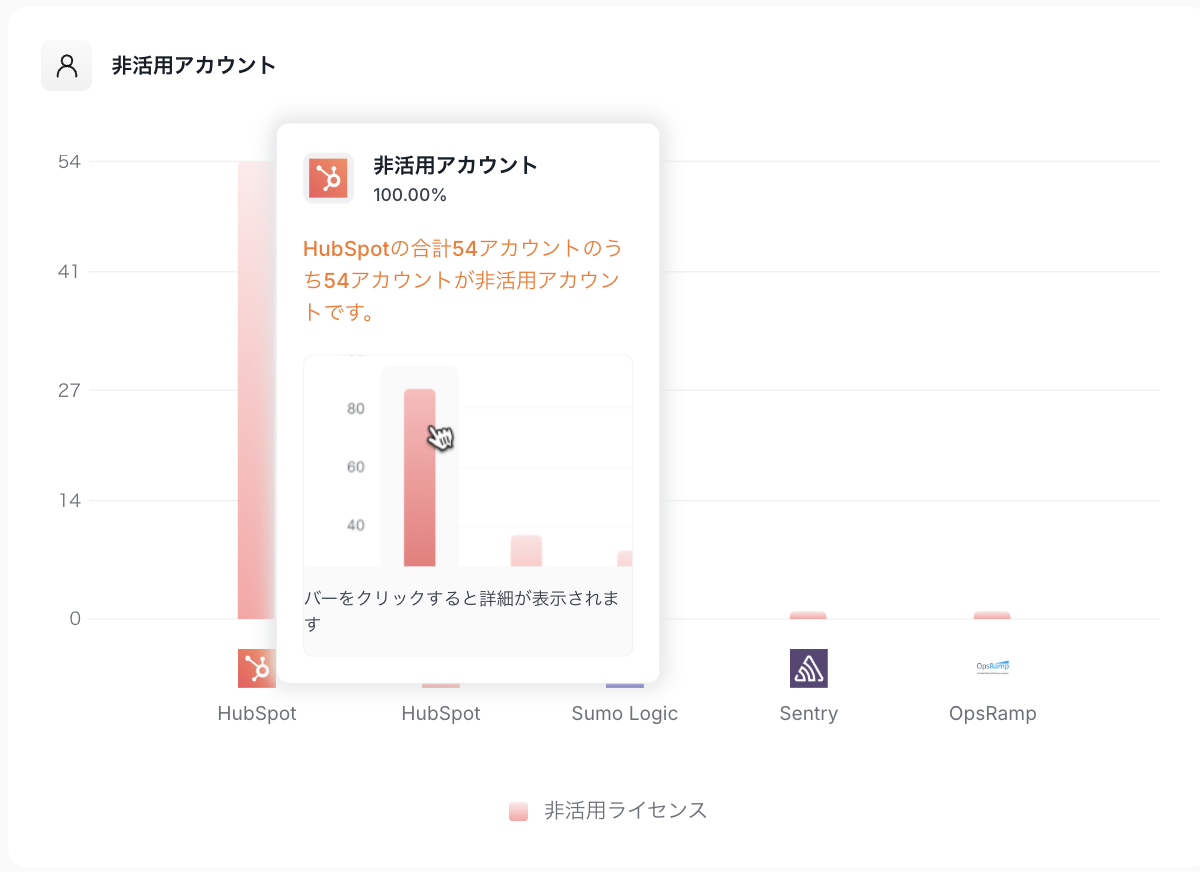Click the orange HubSpot summary text in tooltip
This screenshot has height=872, width=1200.
click(x=462, y=280)
